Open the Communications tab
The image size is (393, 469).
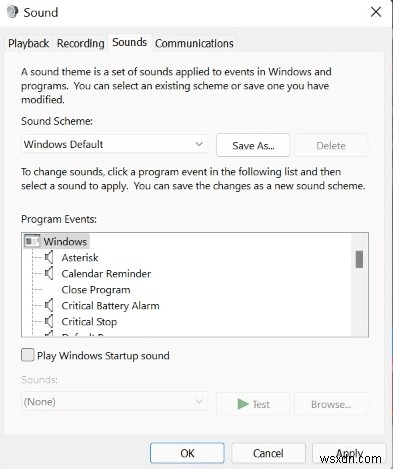click(194, 43)
